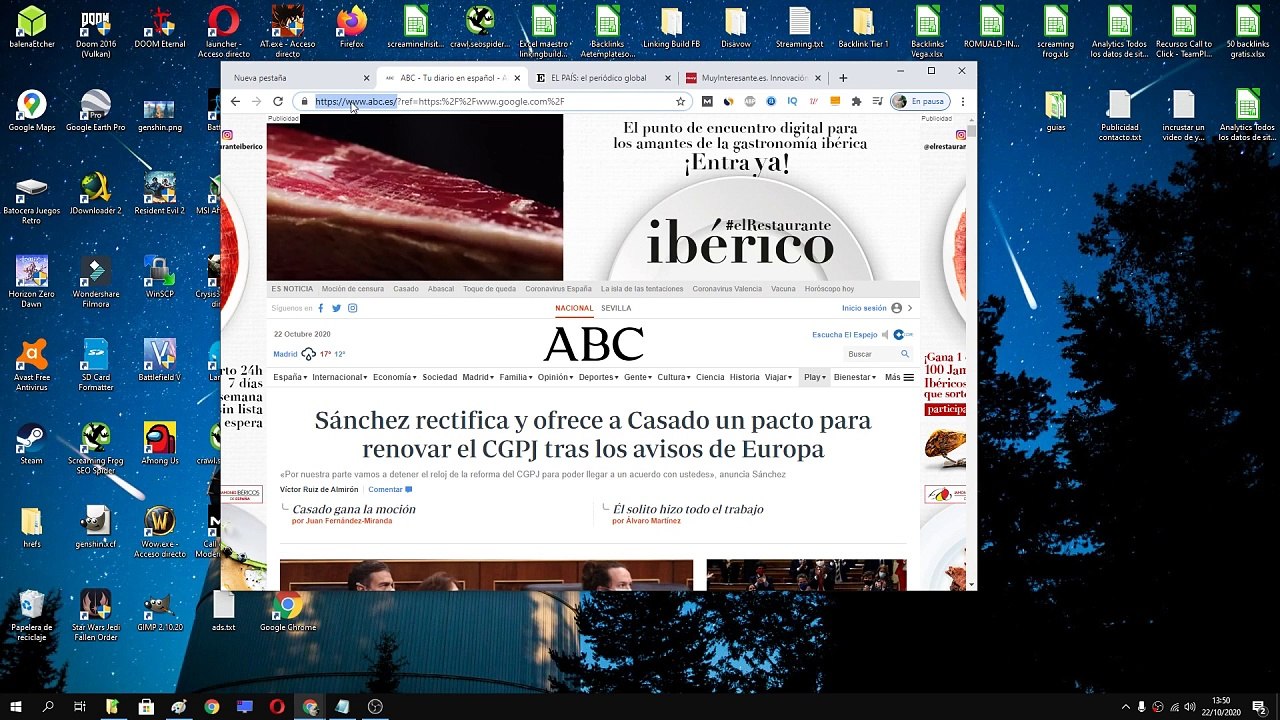Open the media control playlist icon

click(877, 101)
